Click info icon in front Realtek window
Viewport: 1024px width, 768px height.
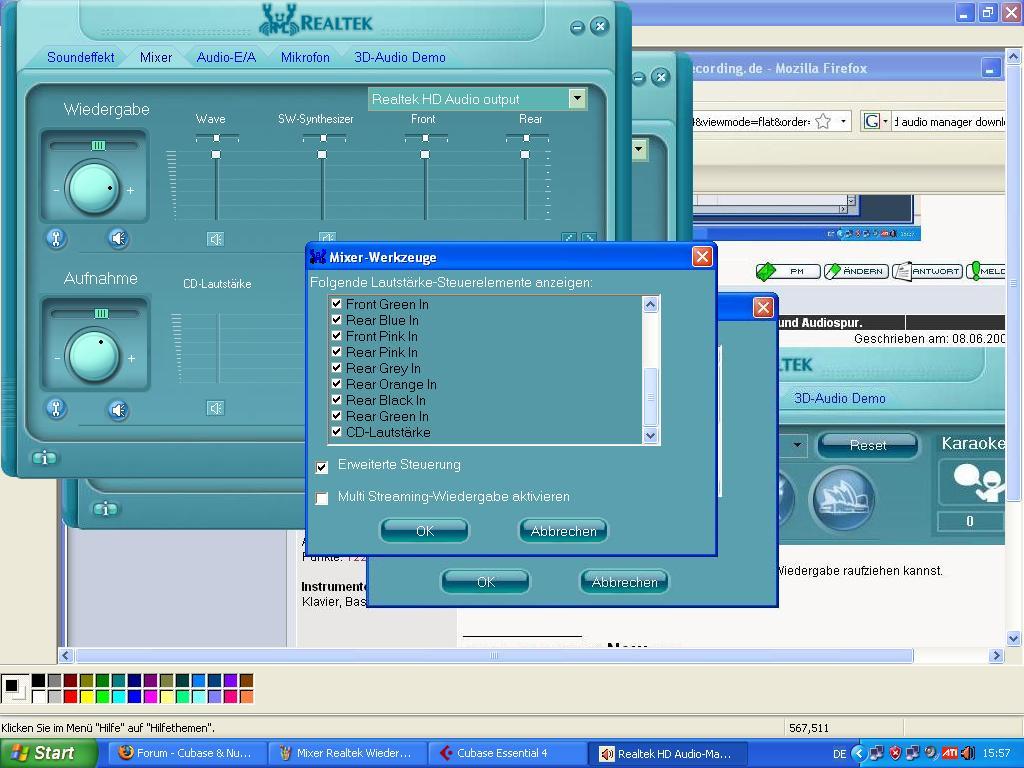[x=44, y=458]
